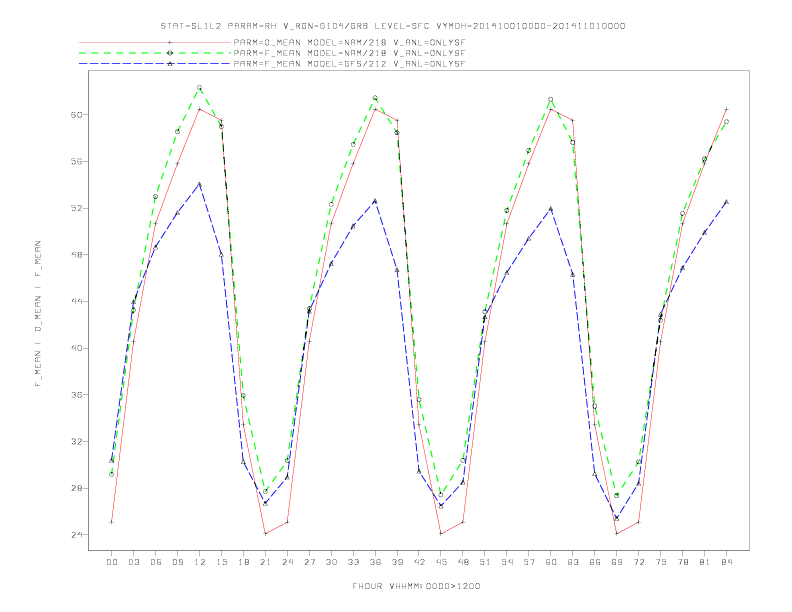Click the x-axis forecast hour label 33

pyautogui.click(x=353, y=562)
